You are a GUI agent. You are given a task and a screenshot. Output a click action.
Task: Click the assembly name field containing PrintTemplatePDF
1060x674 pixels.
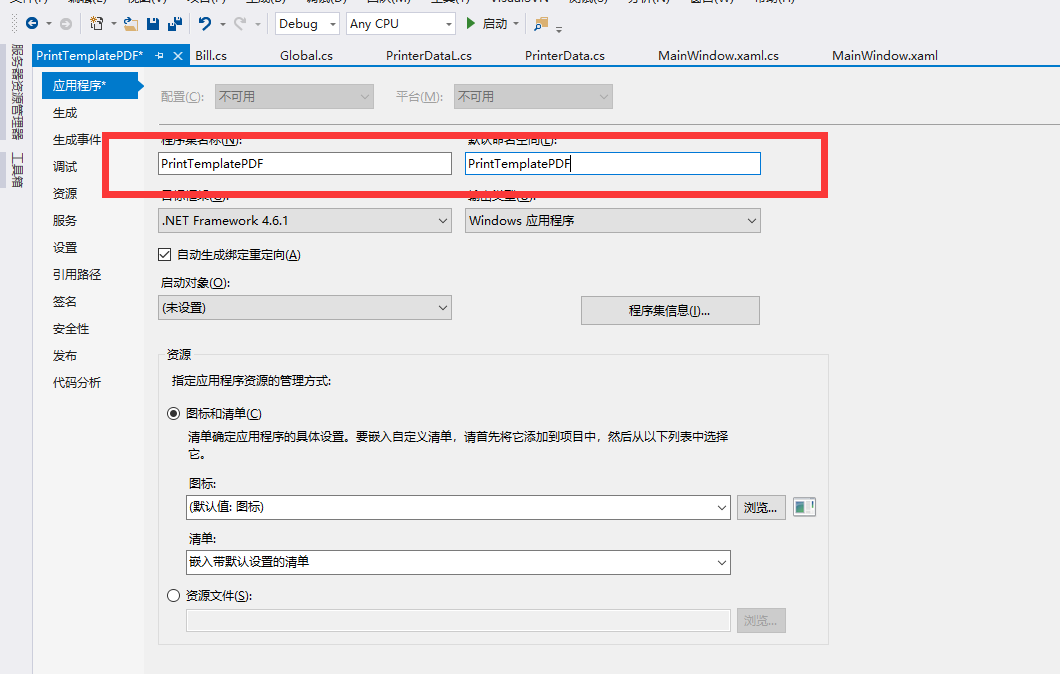[305, 164]
